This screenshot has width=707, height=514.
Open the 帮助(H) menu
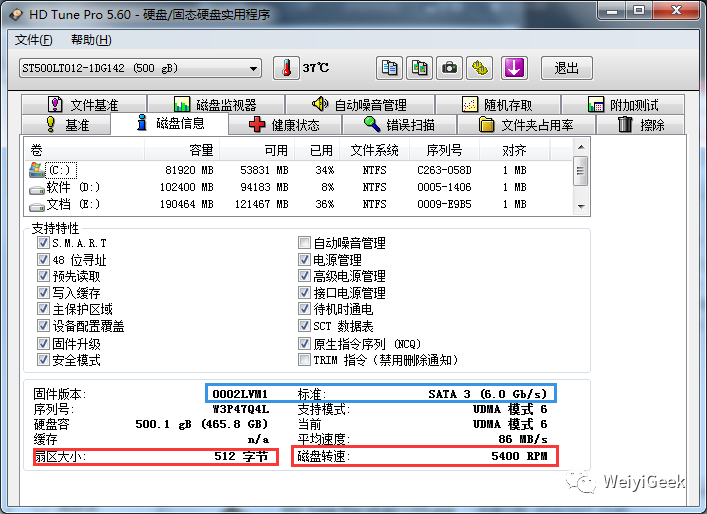coord(91,40)
